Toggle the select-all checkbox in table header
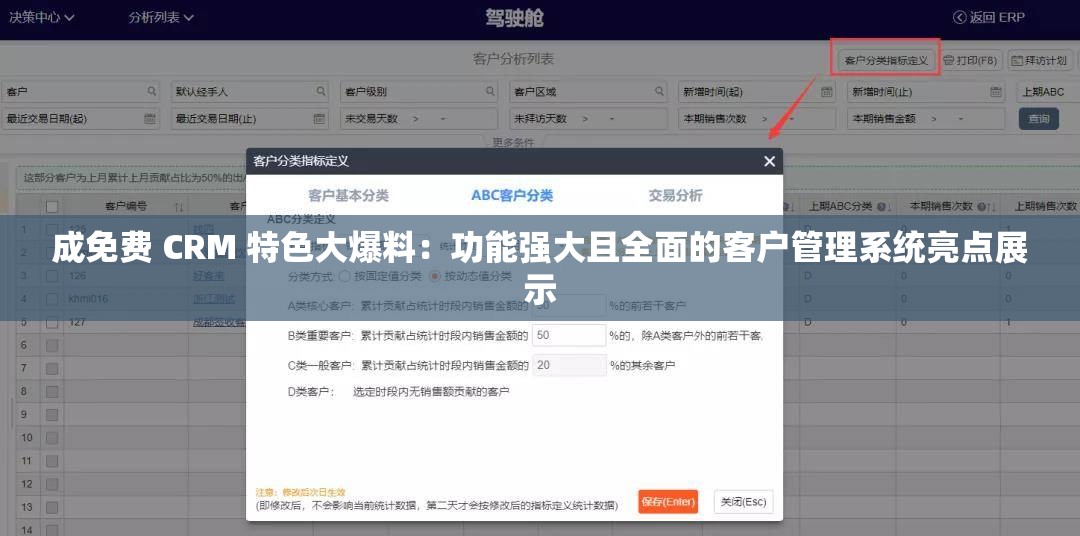Image resolution: width=1080 pixels, height=536 pixels. (x=52, y=206)
